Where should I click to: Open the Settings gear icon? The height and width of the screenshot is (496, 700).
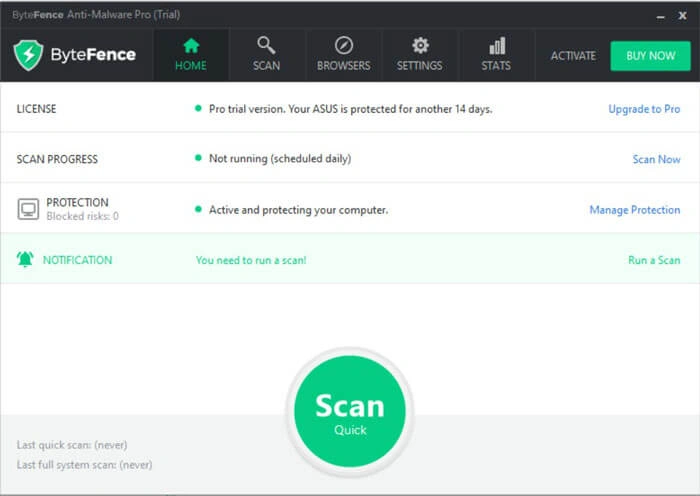click(420, 45)
